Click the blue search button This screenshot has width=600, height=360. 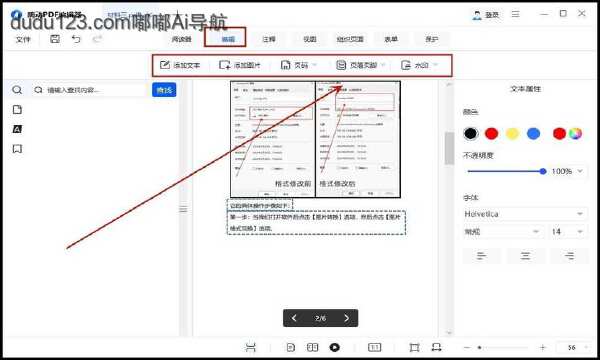pos(164,90)
